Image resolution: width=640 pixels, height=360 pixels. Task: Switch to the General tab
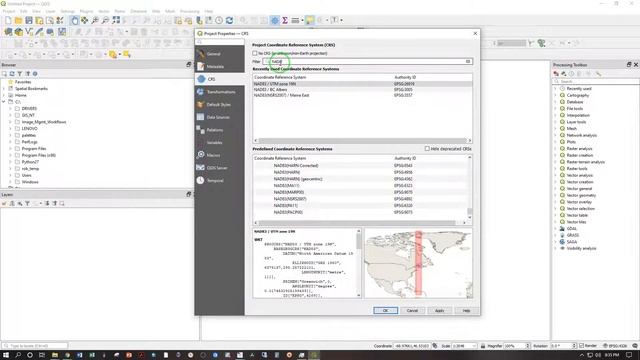(220, 54)
